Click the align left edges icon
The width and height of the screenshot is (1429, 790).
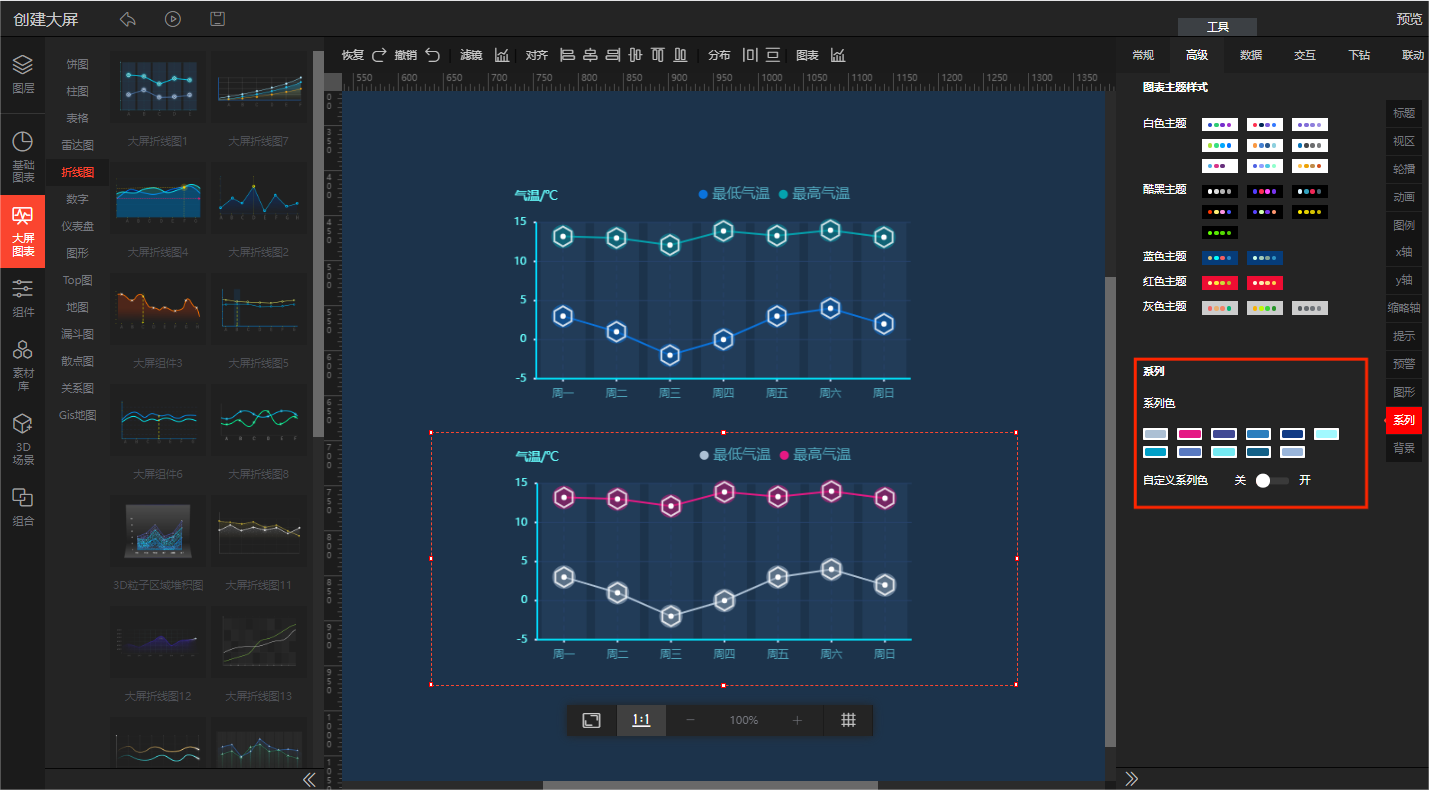click(x=567, y=55)
